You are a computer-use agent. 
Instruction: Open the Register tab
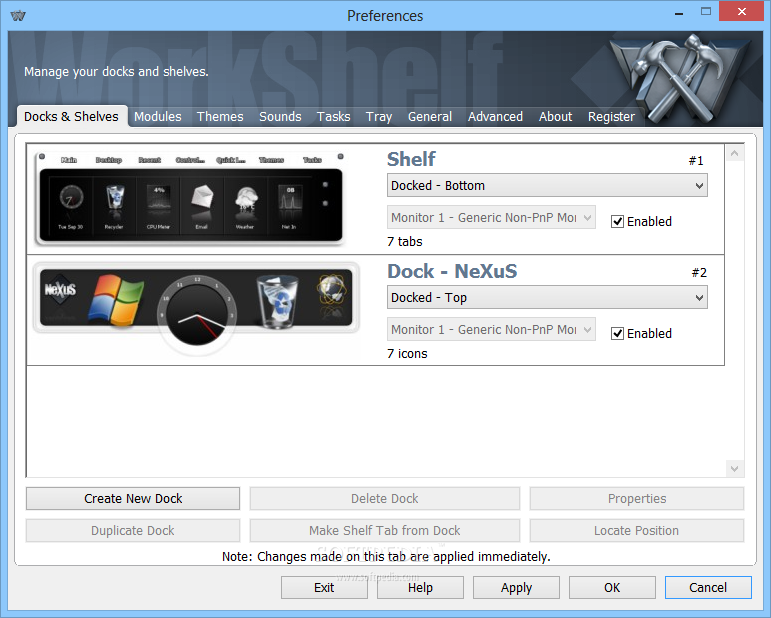coord(611,117)
